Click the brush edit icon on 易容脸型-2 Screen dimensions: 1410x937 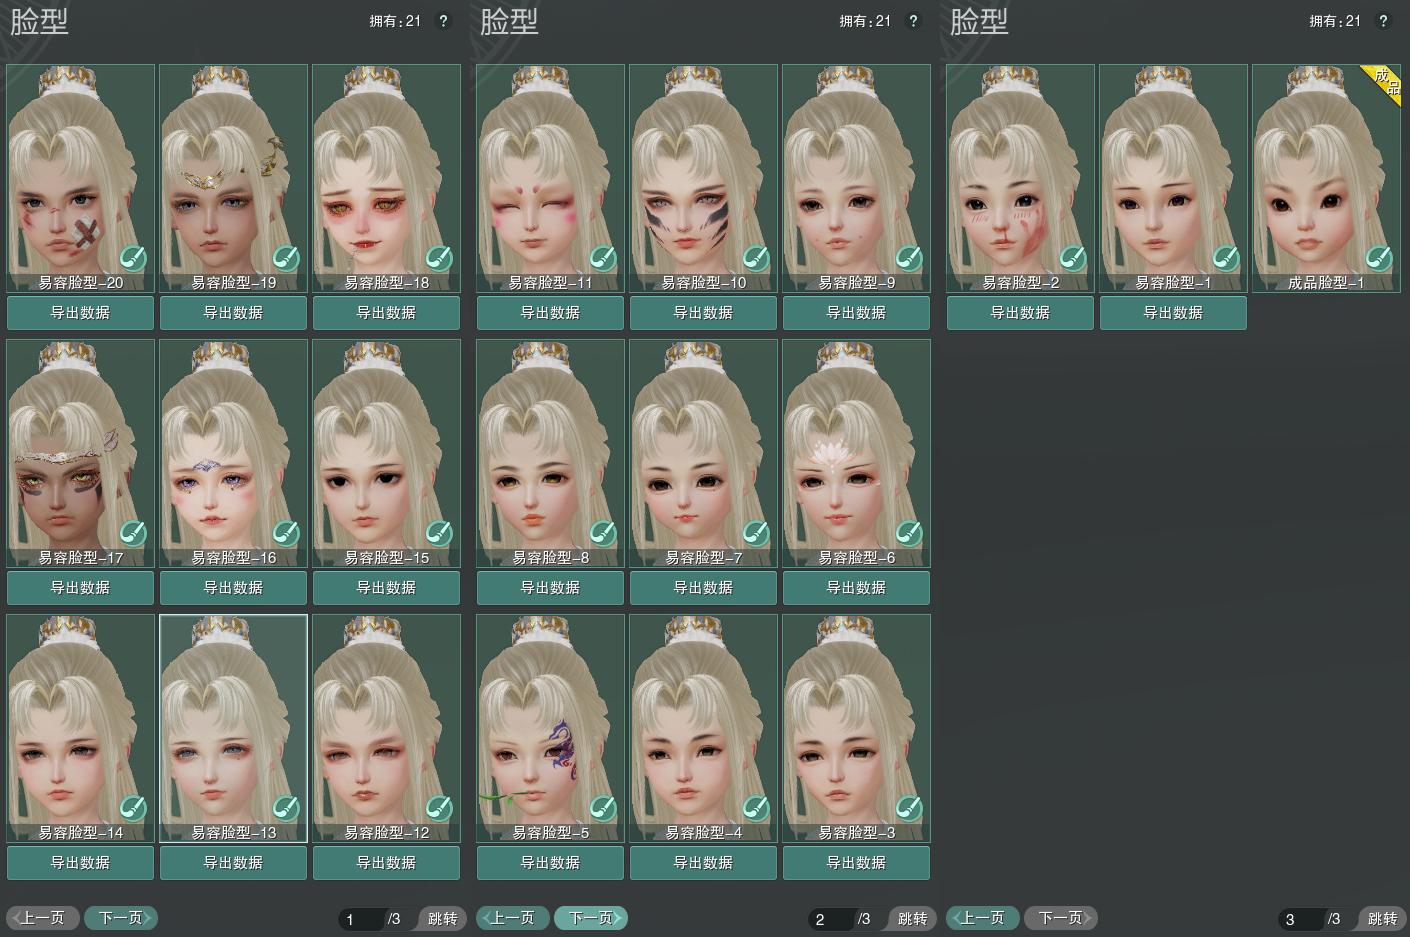point(1073,258)
